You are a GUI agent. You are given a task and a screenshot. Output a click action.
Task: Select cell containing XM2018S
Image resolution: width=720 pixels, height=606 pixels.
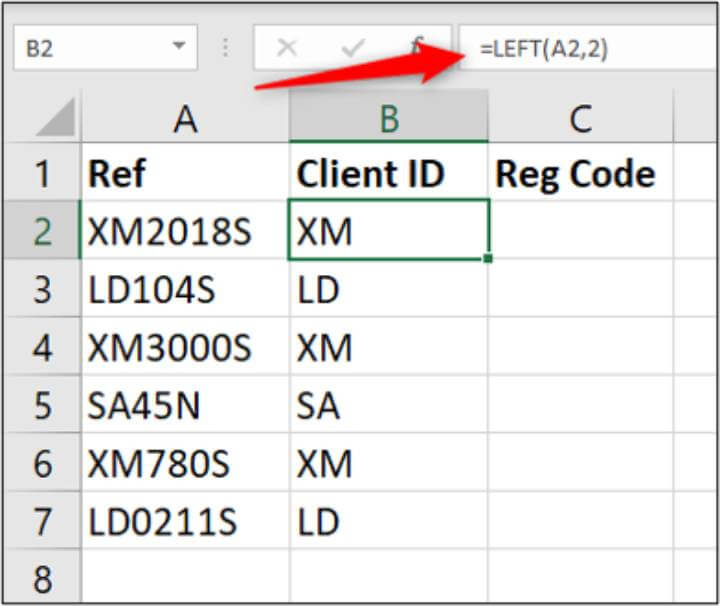pos(185,232)
